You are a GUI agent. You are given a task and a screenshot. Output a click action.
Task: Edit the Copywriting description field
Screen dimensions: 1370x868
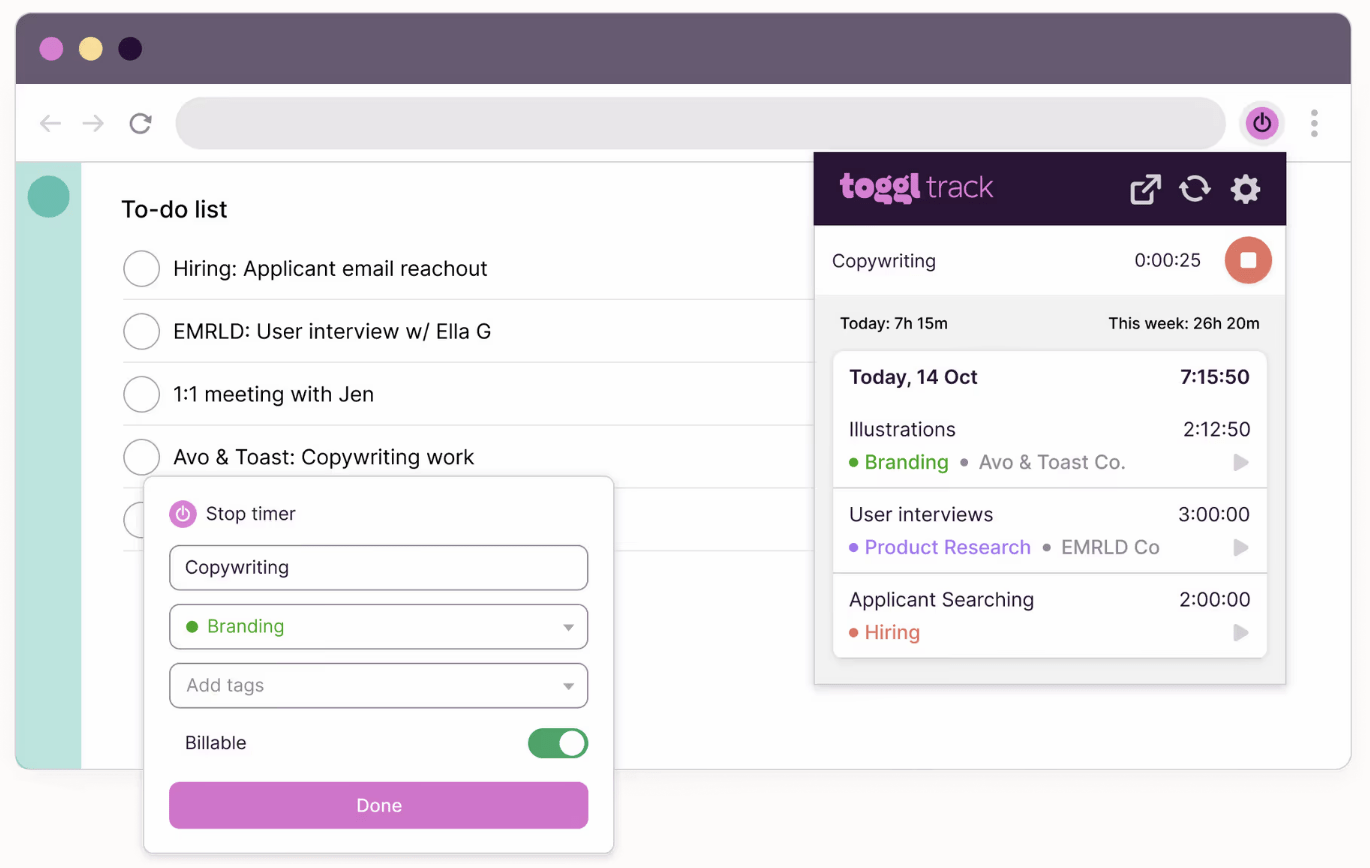379,567
